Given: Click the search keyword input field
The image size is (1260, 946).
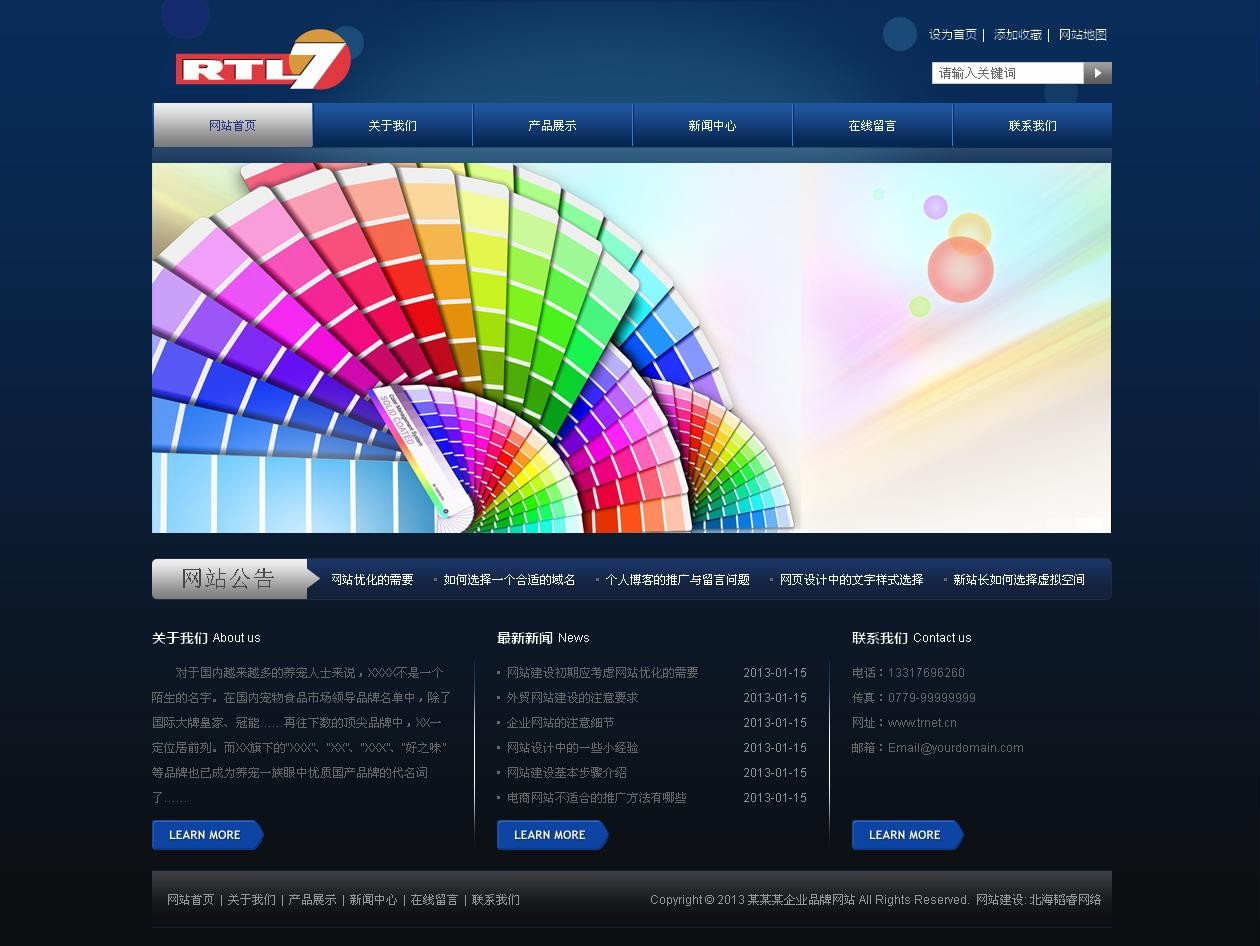Looking at the screenshot, I should [x=1007, y=73].
